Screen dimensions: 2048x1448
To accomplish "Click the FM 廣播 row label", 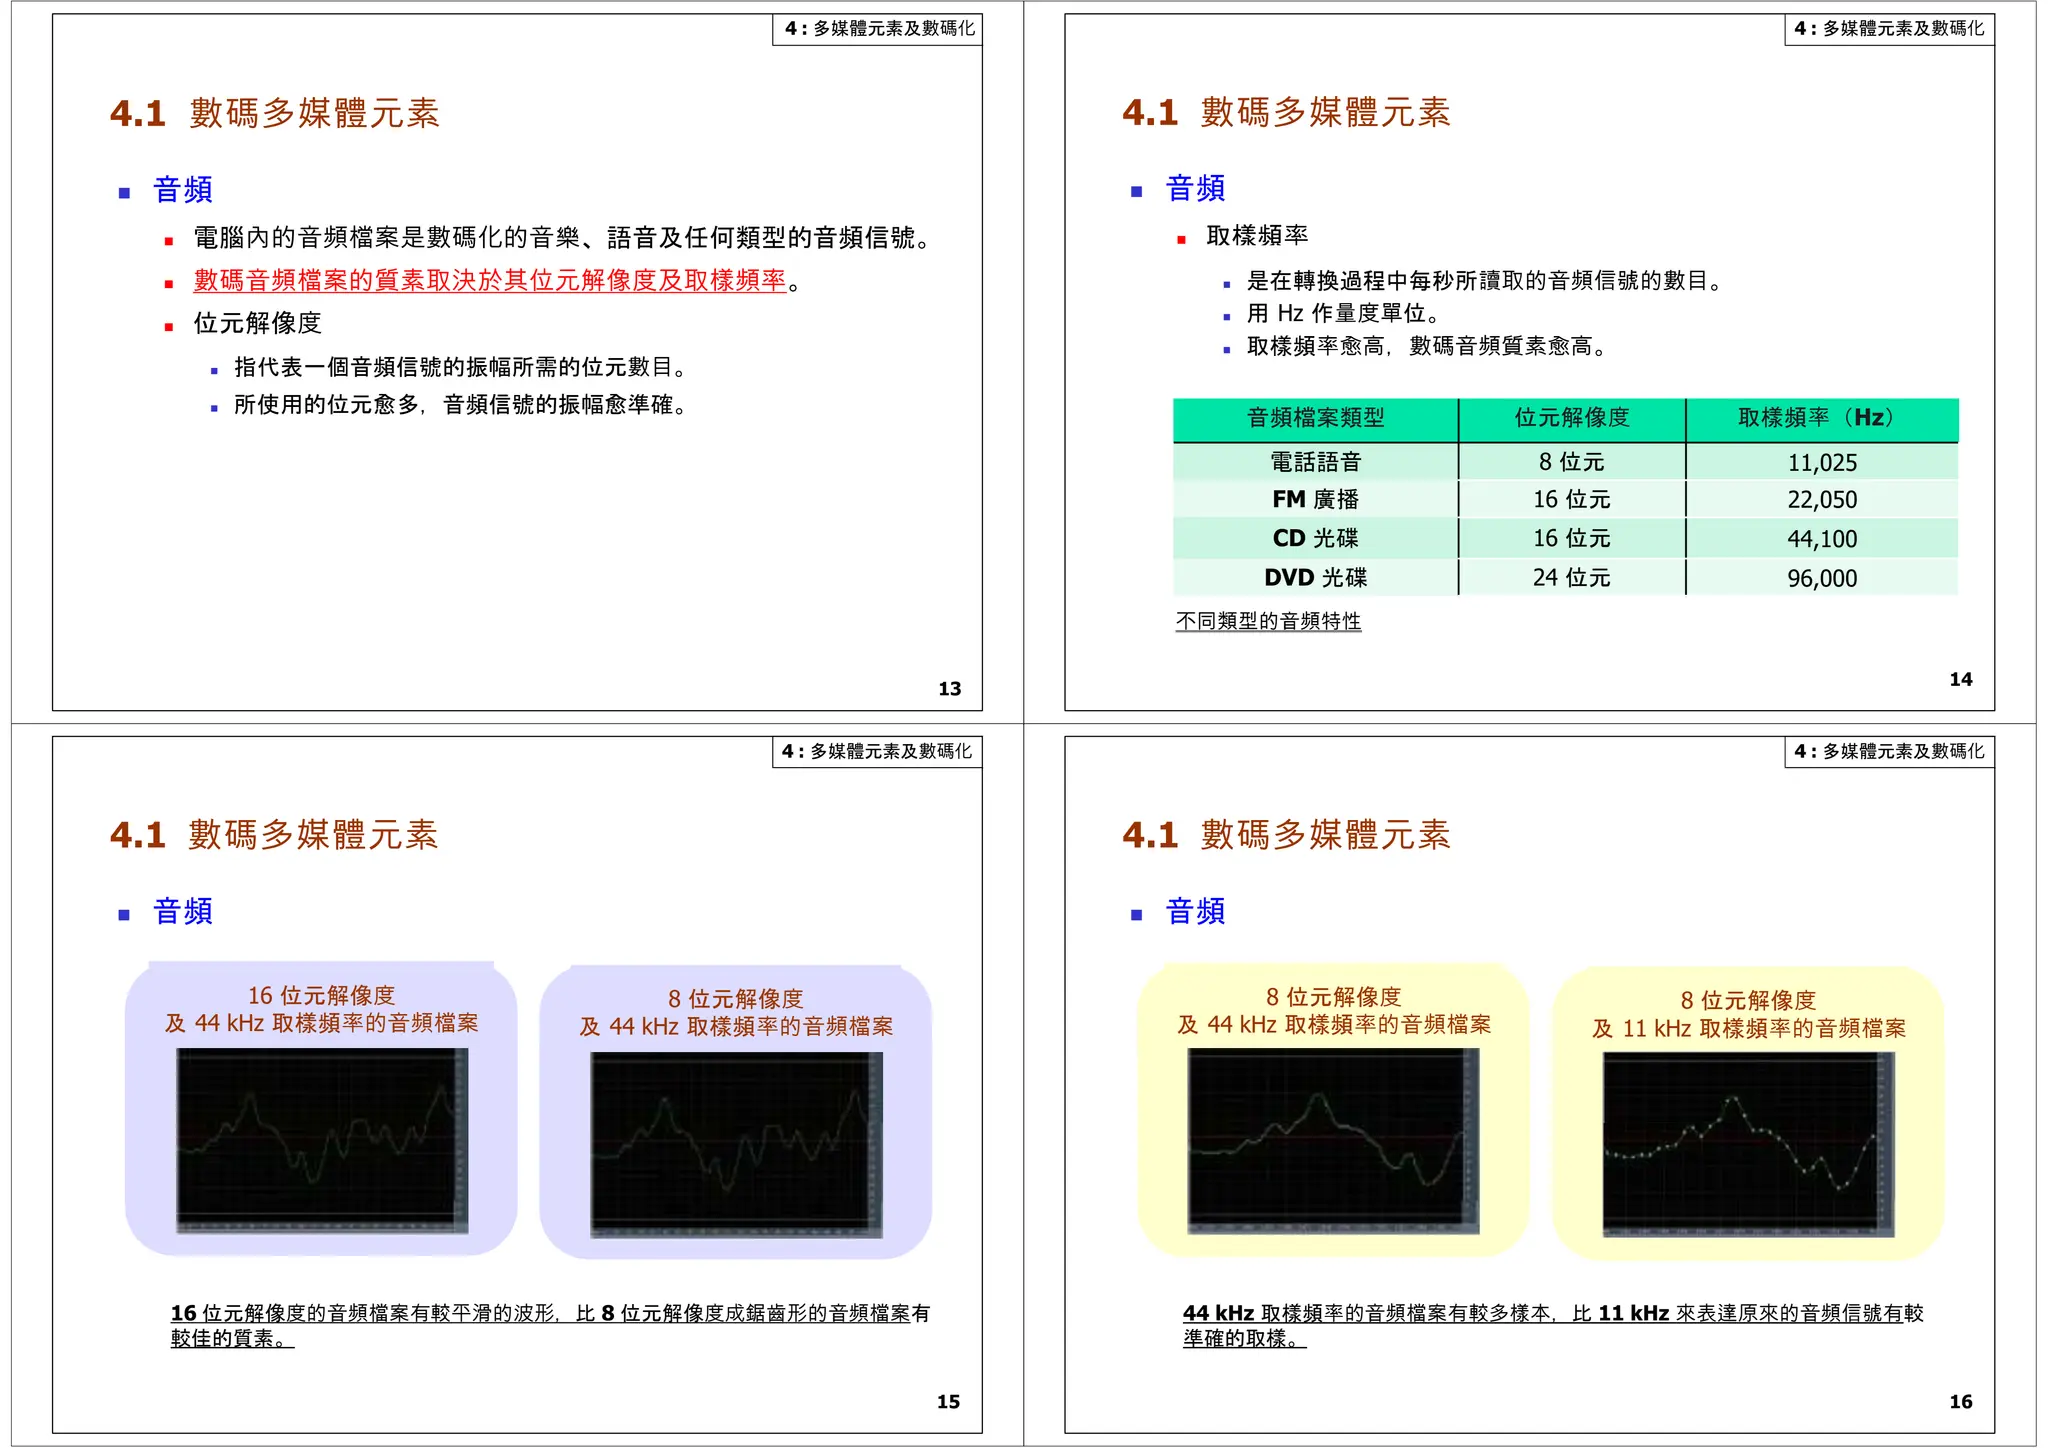I will click(x=1315, y=499).
